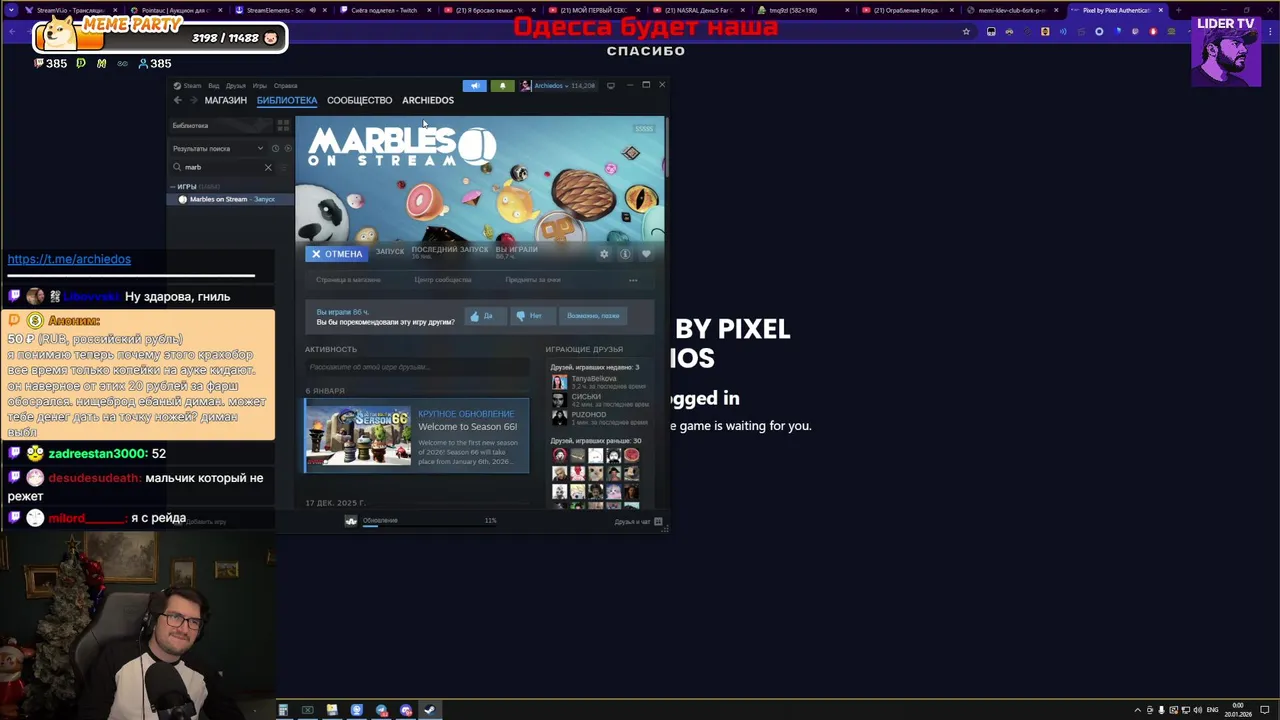This screenshot has width=1280, height=720.
Task: Open the three-dots more links menu
Action: (x=633, y=280)
